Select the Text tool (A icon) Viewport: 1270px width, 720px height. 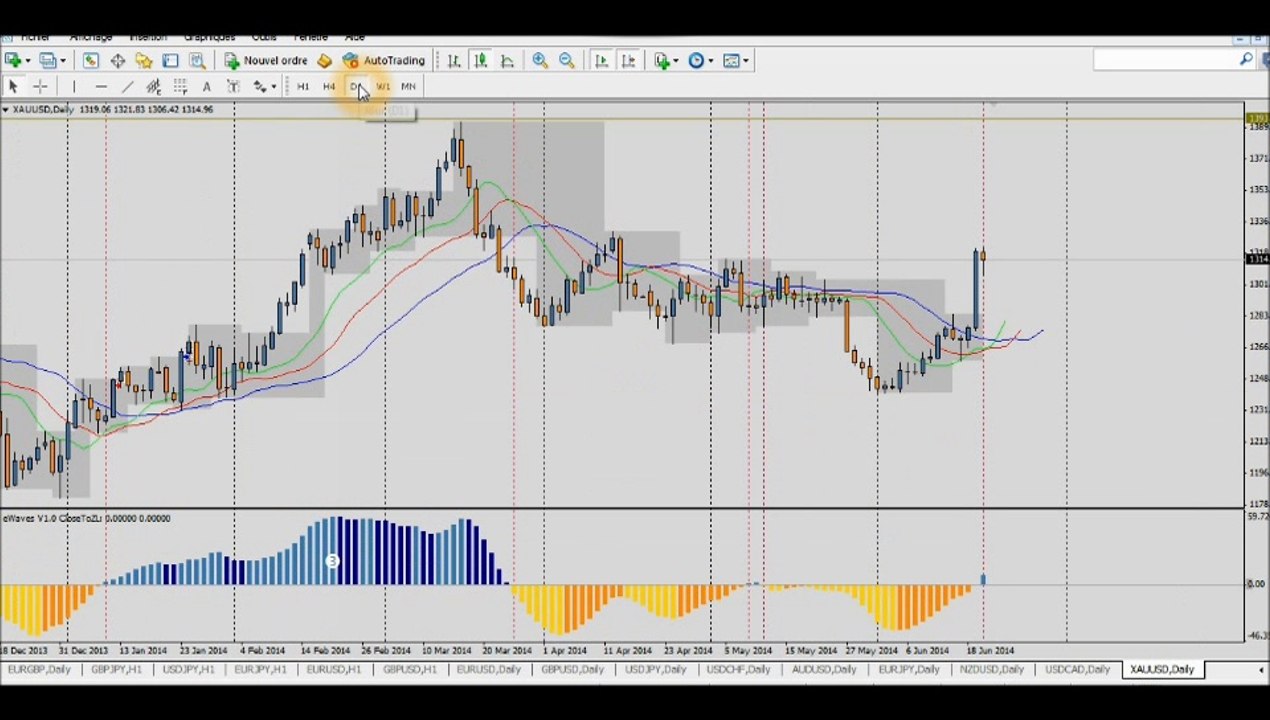[206, 87]
